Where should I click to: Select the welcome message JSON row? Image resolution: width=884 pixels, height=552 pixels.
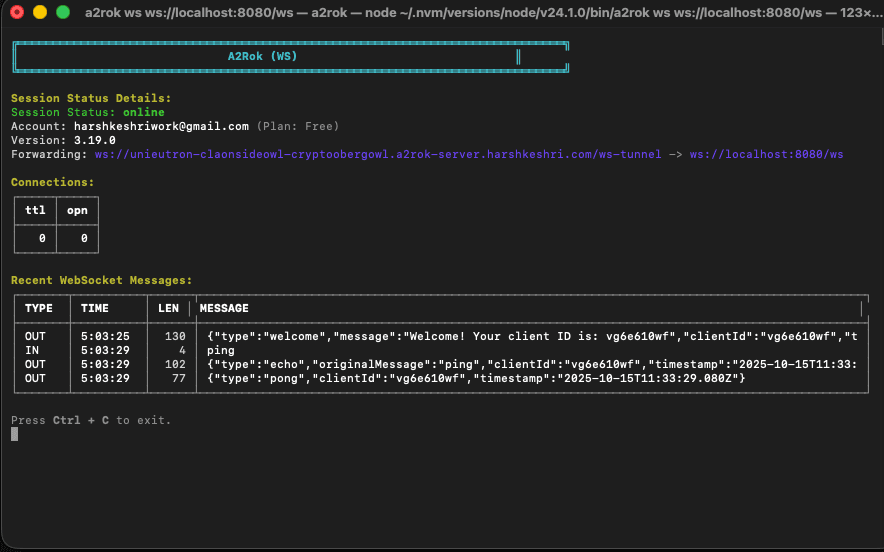pyautogui.click(x=530, y=337)
